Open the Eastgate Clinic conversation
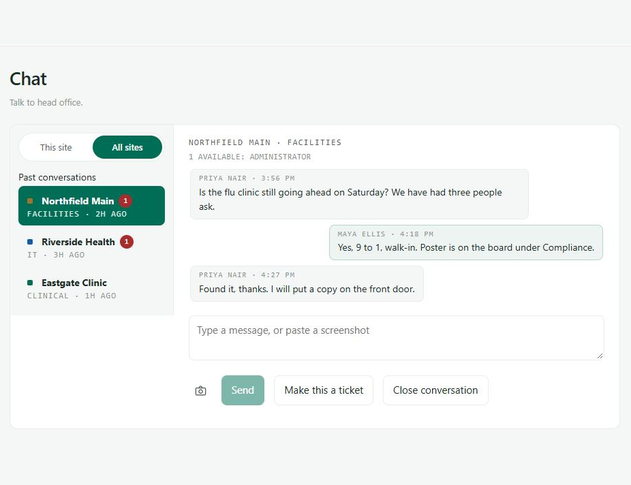The width and height of the screenshot is (631, 485). point(91,288)
